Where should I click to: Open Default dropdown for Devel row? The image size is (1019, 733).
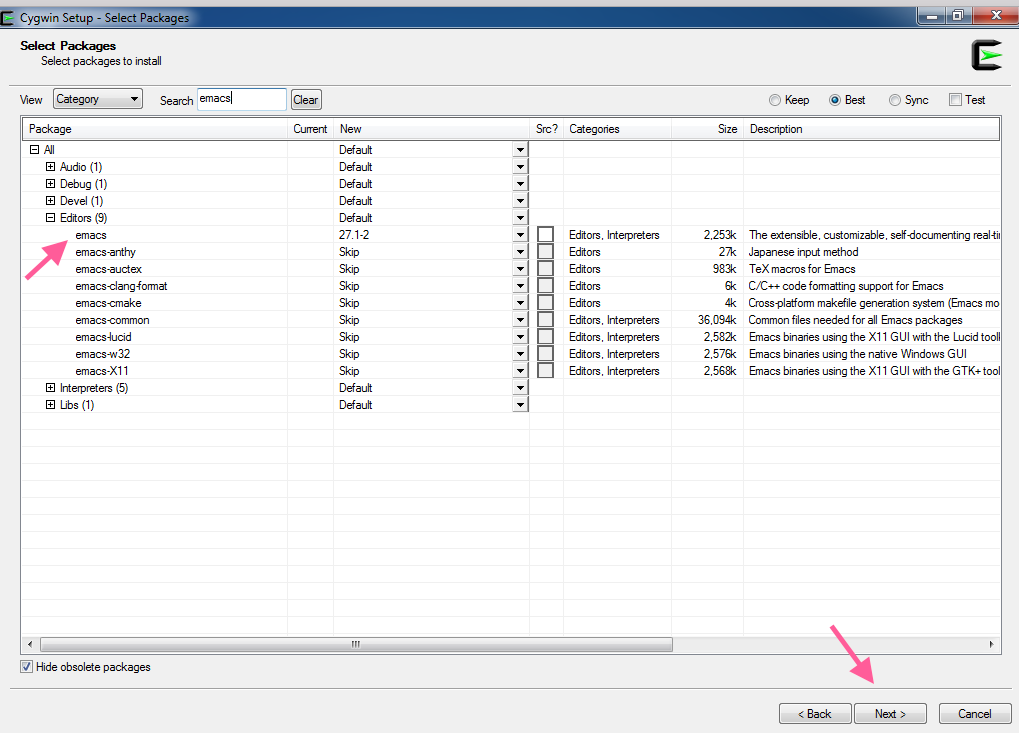point(520,200)
